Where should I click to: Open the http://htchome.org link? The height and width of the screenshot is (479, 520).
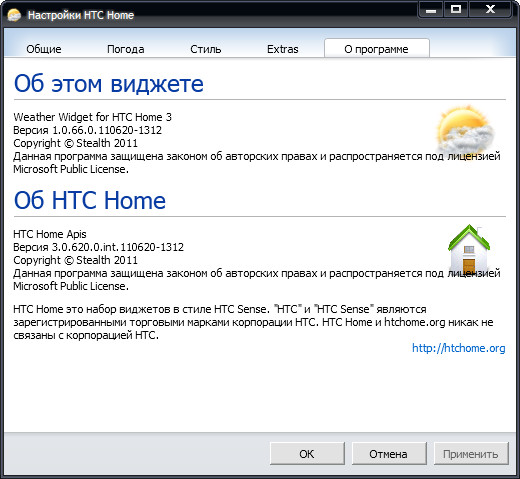tap(459, 348)
